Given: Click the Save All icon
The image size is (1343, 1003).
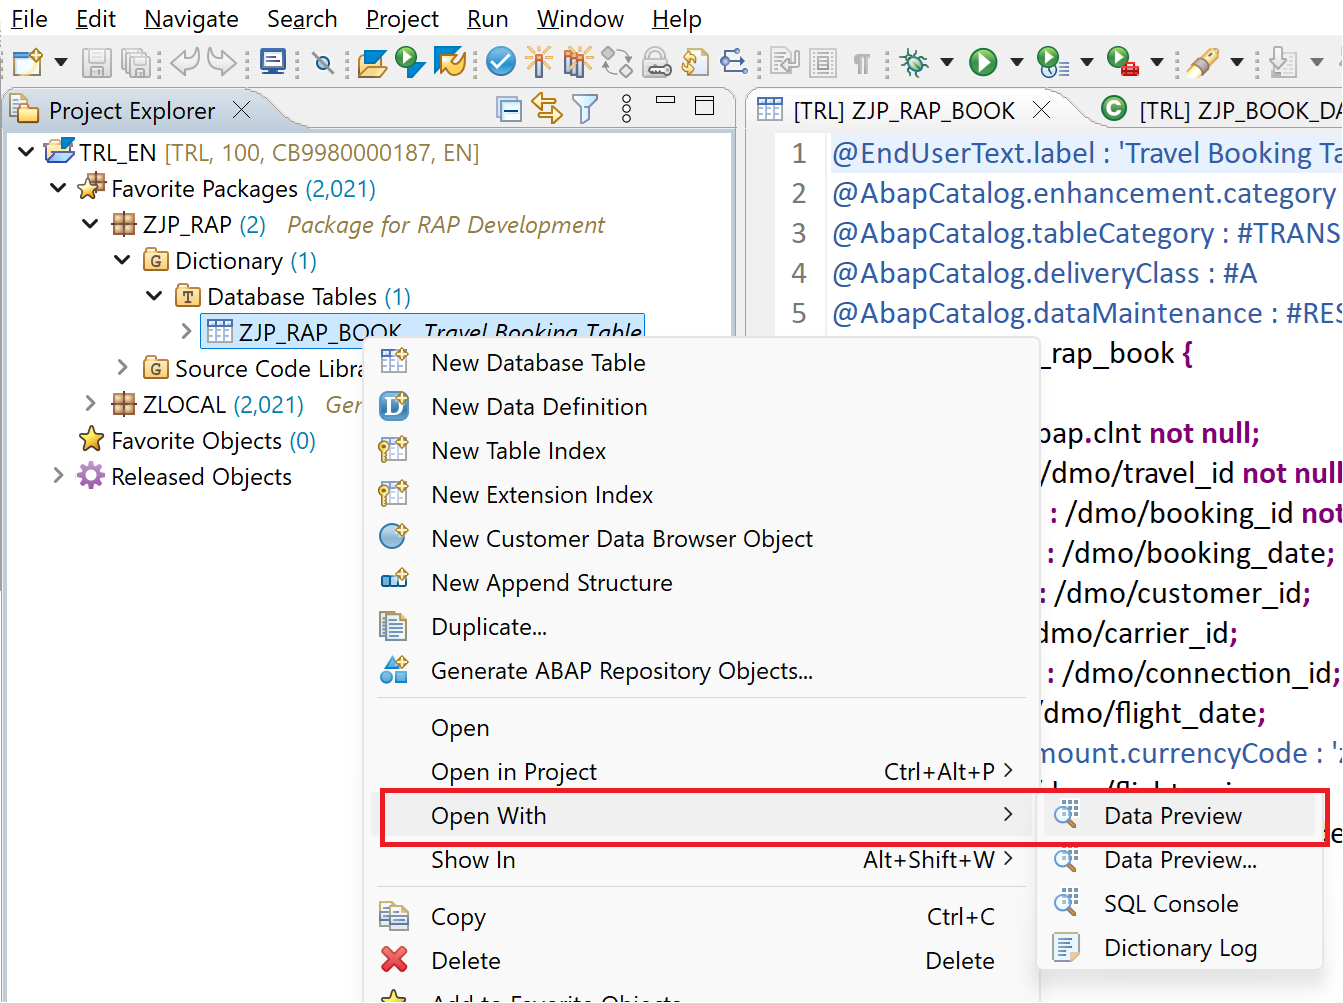Looking at the screenshot, I should (x=135, y=62).
